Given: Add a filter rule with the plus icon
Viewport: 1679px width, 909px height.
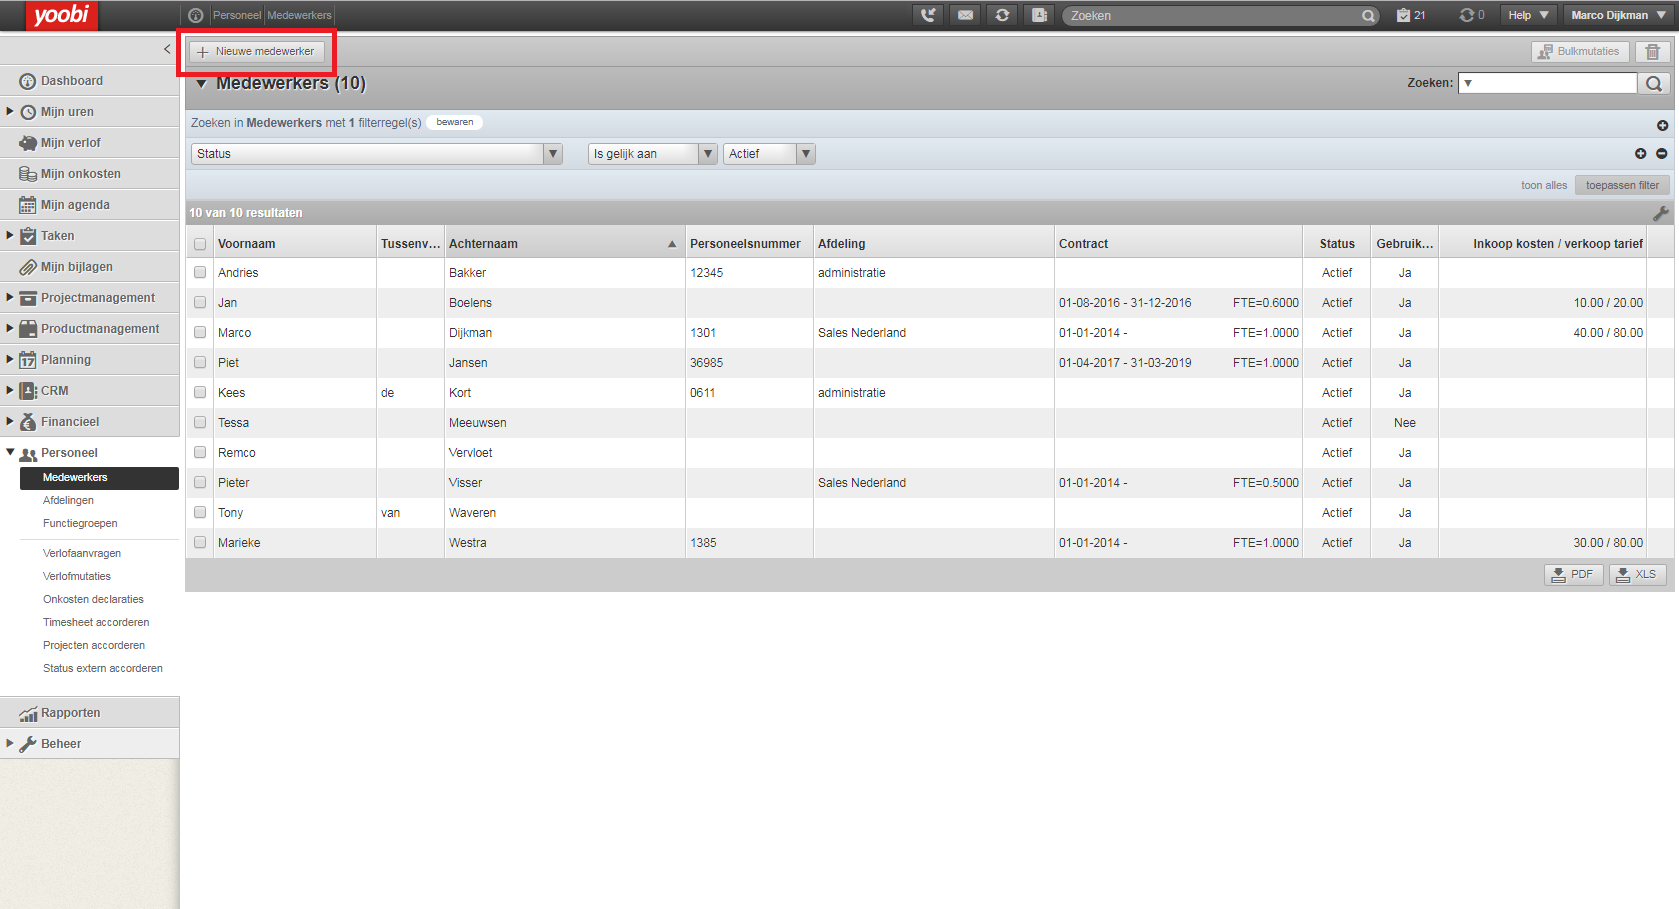Looking at the screenshot, I should pyautogui.click(x=1640, y=154).
